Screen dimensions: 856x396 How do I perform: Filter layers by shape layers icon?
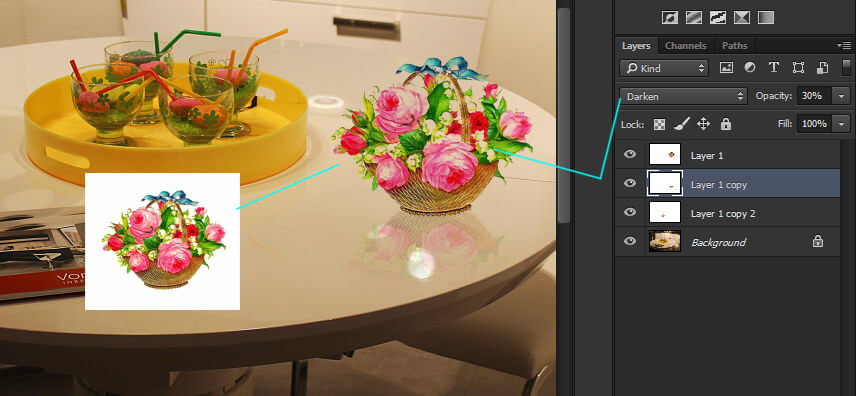[798, 68]
